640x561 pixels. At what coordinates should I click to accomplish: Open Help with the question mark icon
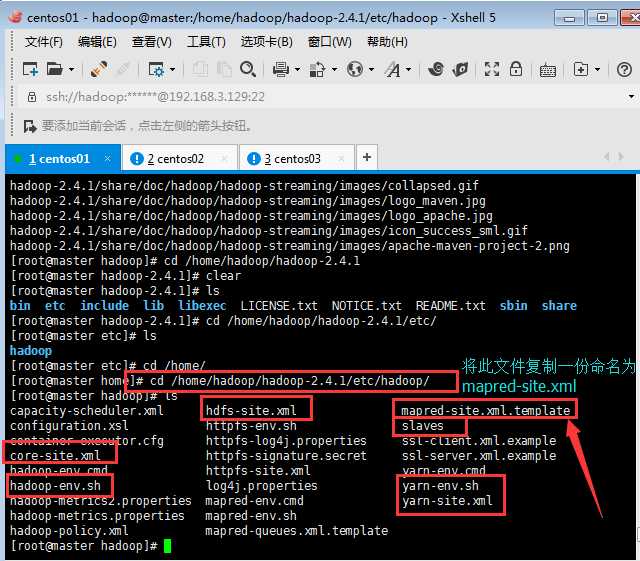[624, 70]
